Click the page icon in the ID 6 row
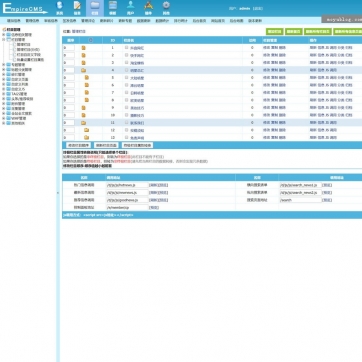This screenshot has height=362, width=362. click(87, 85)
